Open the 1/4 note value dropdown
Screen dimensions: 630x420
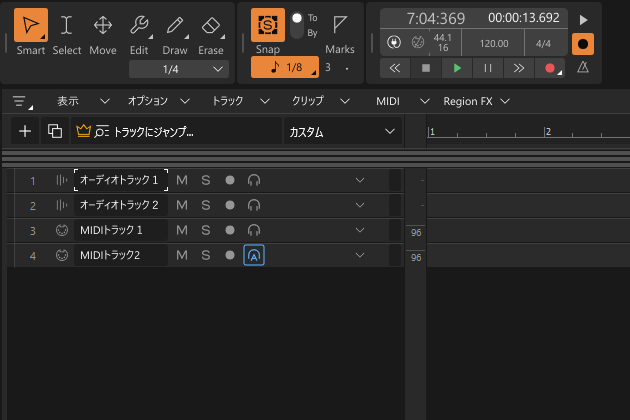(180, 69)
